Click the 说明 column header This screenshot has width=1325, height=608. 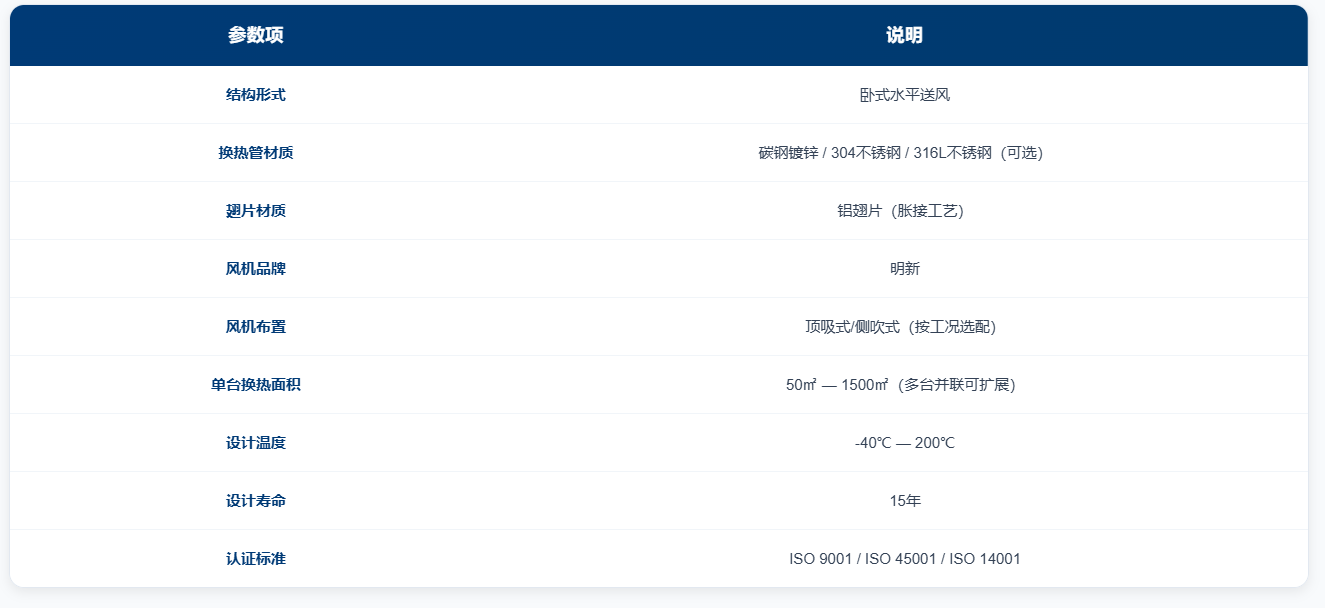tap(905, 35)
